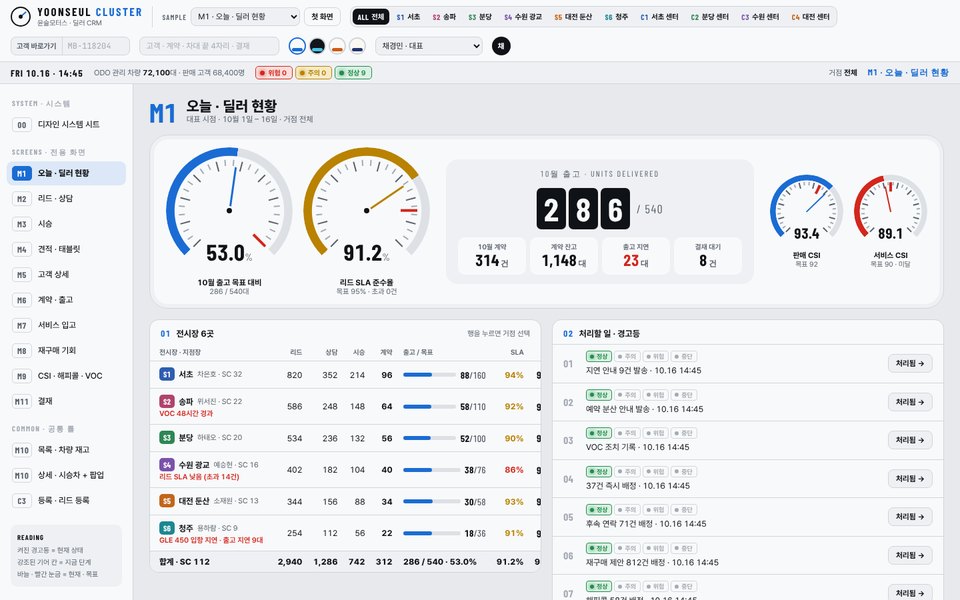960x600 pixels.
Task: Click 처리됨 for task 03 VOC 조치 기록
Action: [x=910, y=440]
